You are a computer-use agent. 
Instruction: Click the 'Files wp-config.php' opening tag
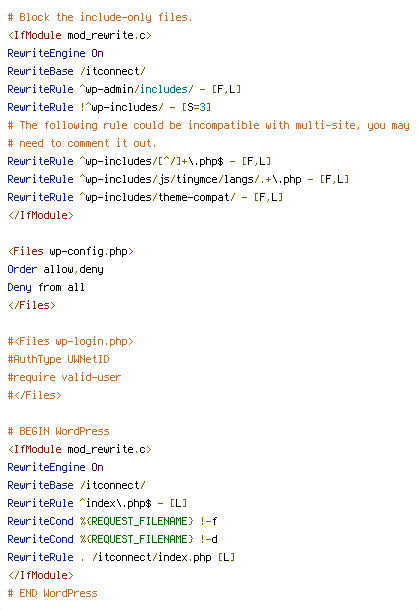tap(70, 251)
